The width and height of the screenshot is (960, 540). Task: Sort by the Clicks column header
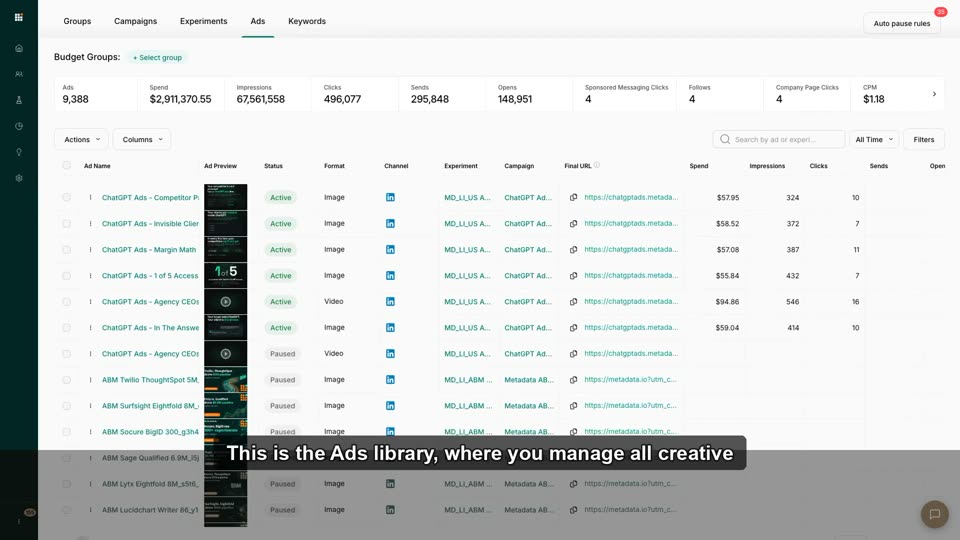point(818,166)
